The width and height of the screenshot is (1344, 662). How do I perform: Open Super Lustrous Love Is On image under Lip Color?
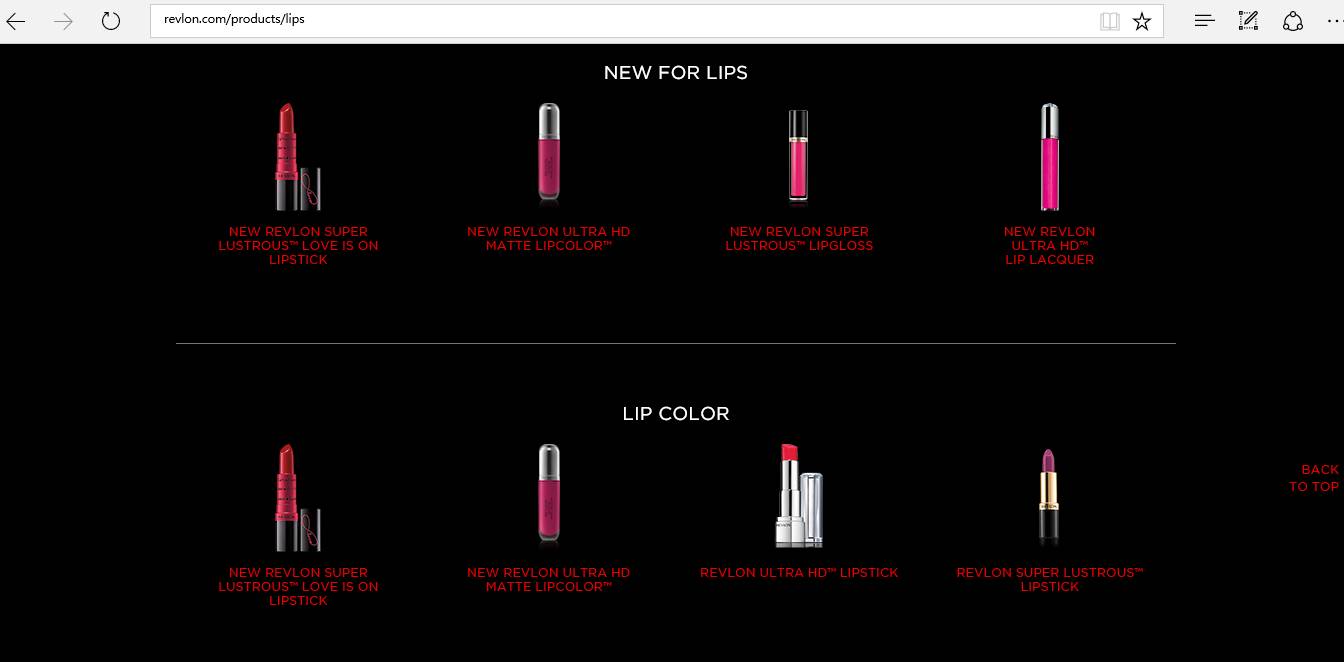[x=298, y=497]
